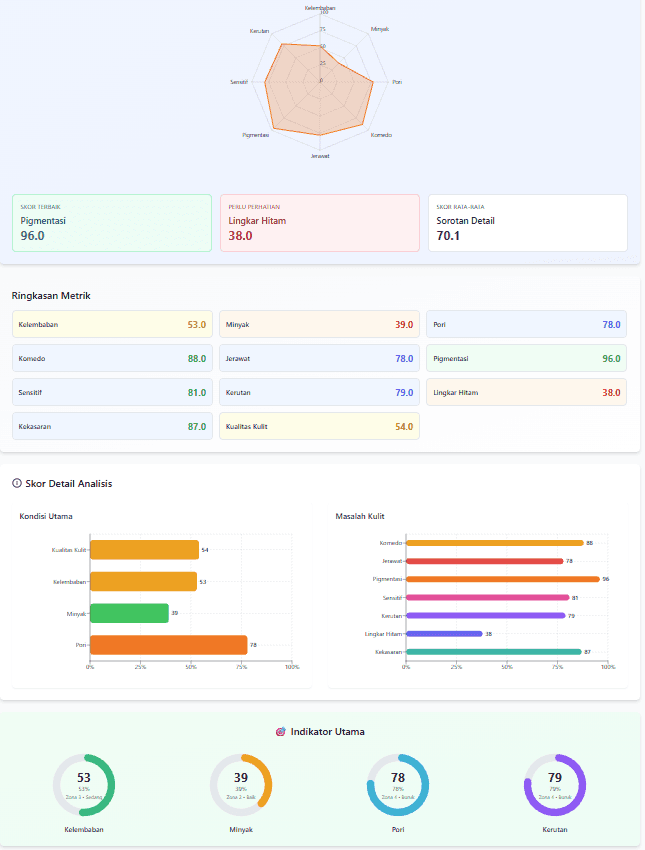This screenshot has width=645, height=850.
Task: Click the target icon beside Indikator Utama
Action: click(x=281, y=731)
